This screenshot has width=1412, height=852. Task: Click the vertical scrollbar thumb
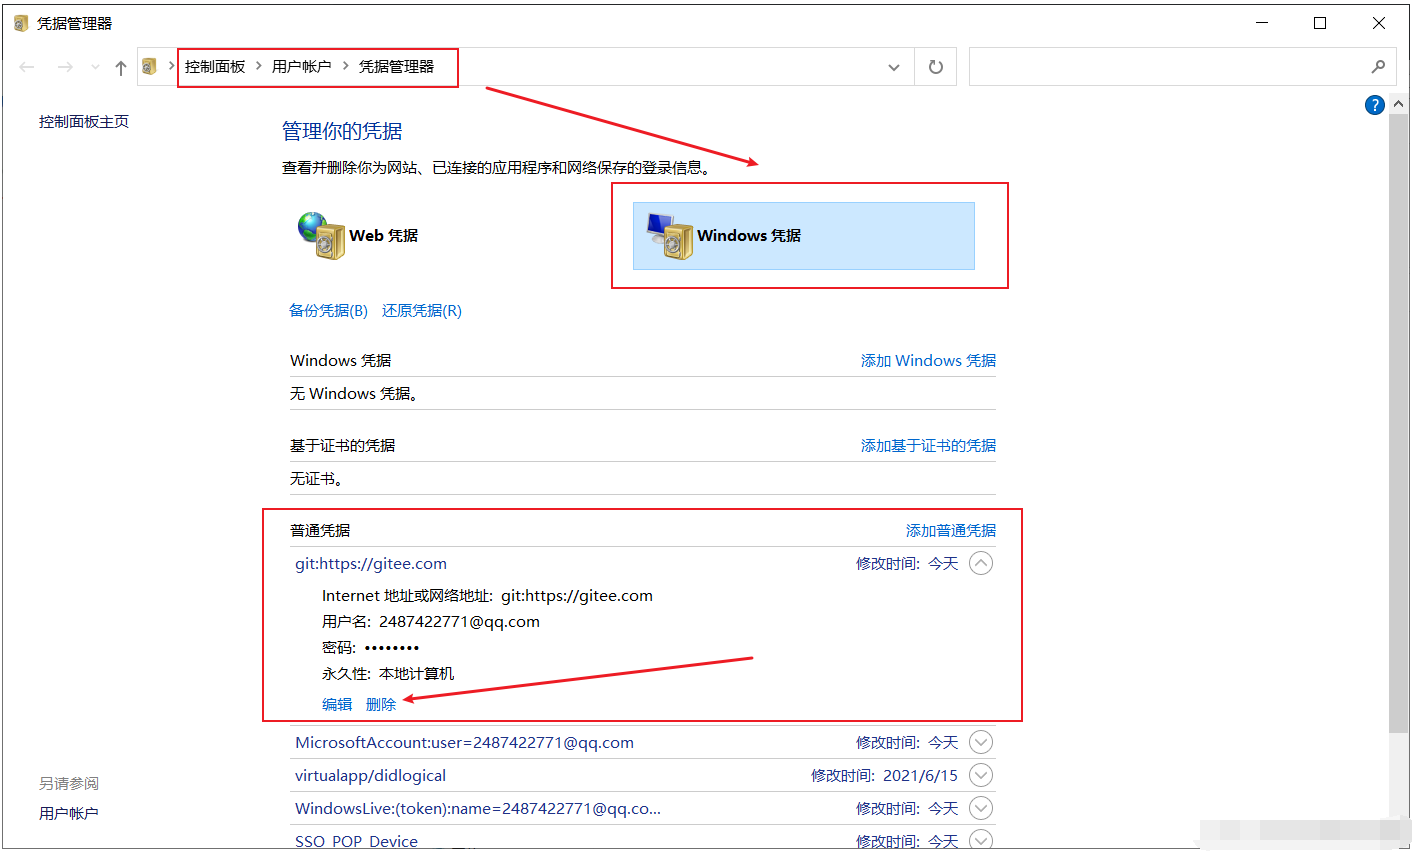[x=1399, y=424]
